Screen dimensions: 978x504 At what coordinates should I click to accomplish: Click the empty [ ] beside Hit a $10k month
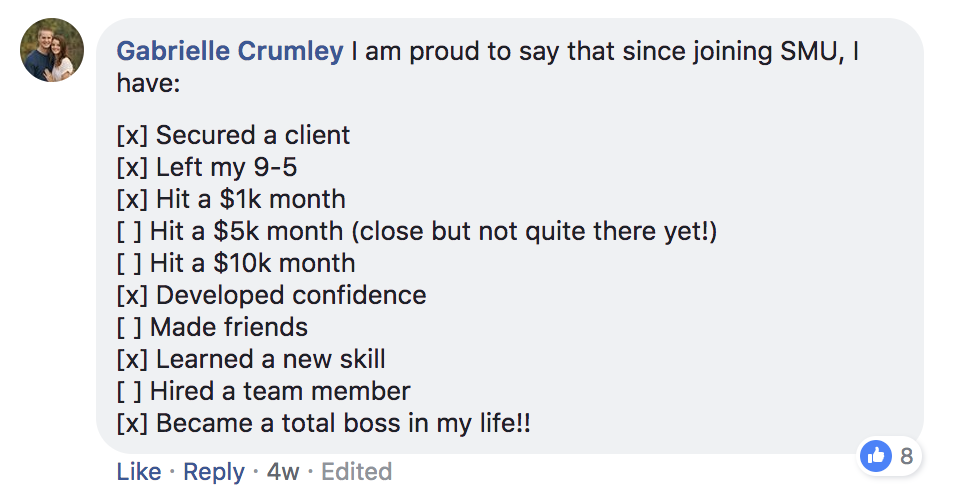tap(130, 263)
